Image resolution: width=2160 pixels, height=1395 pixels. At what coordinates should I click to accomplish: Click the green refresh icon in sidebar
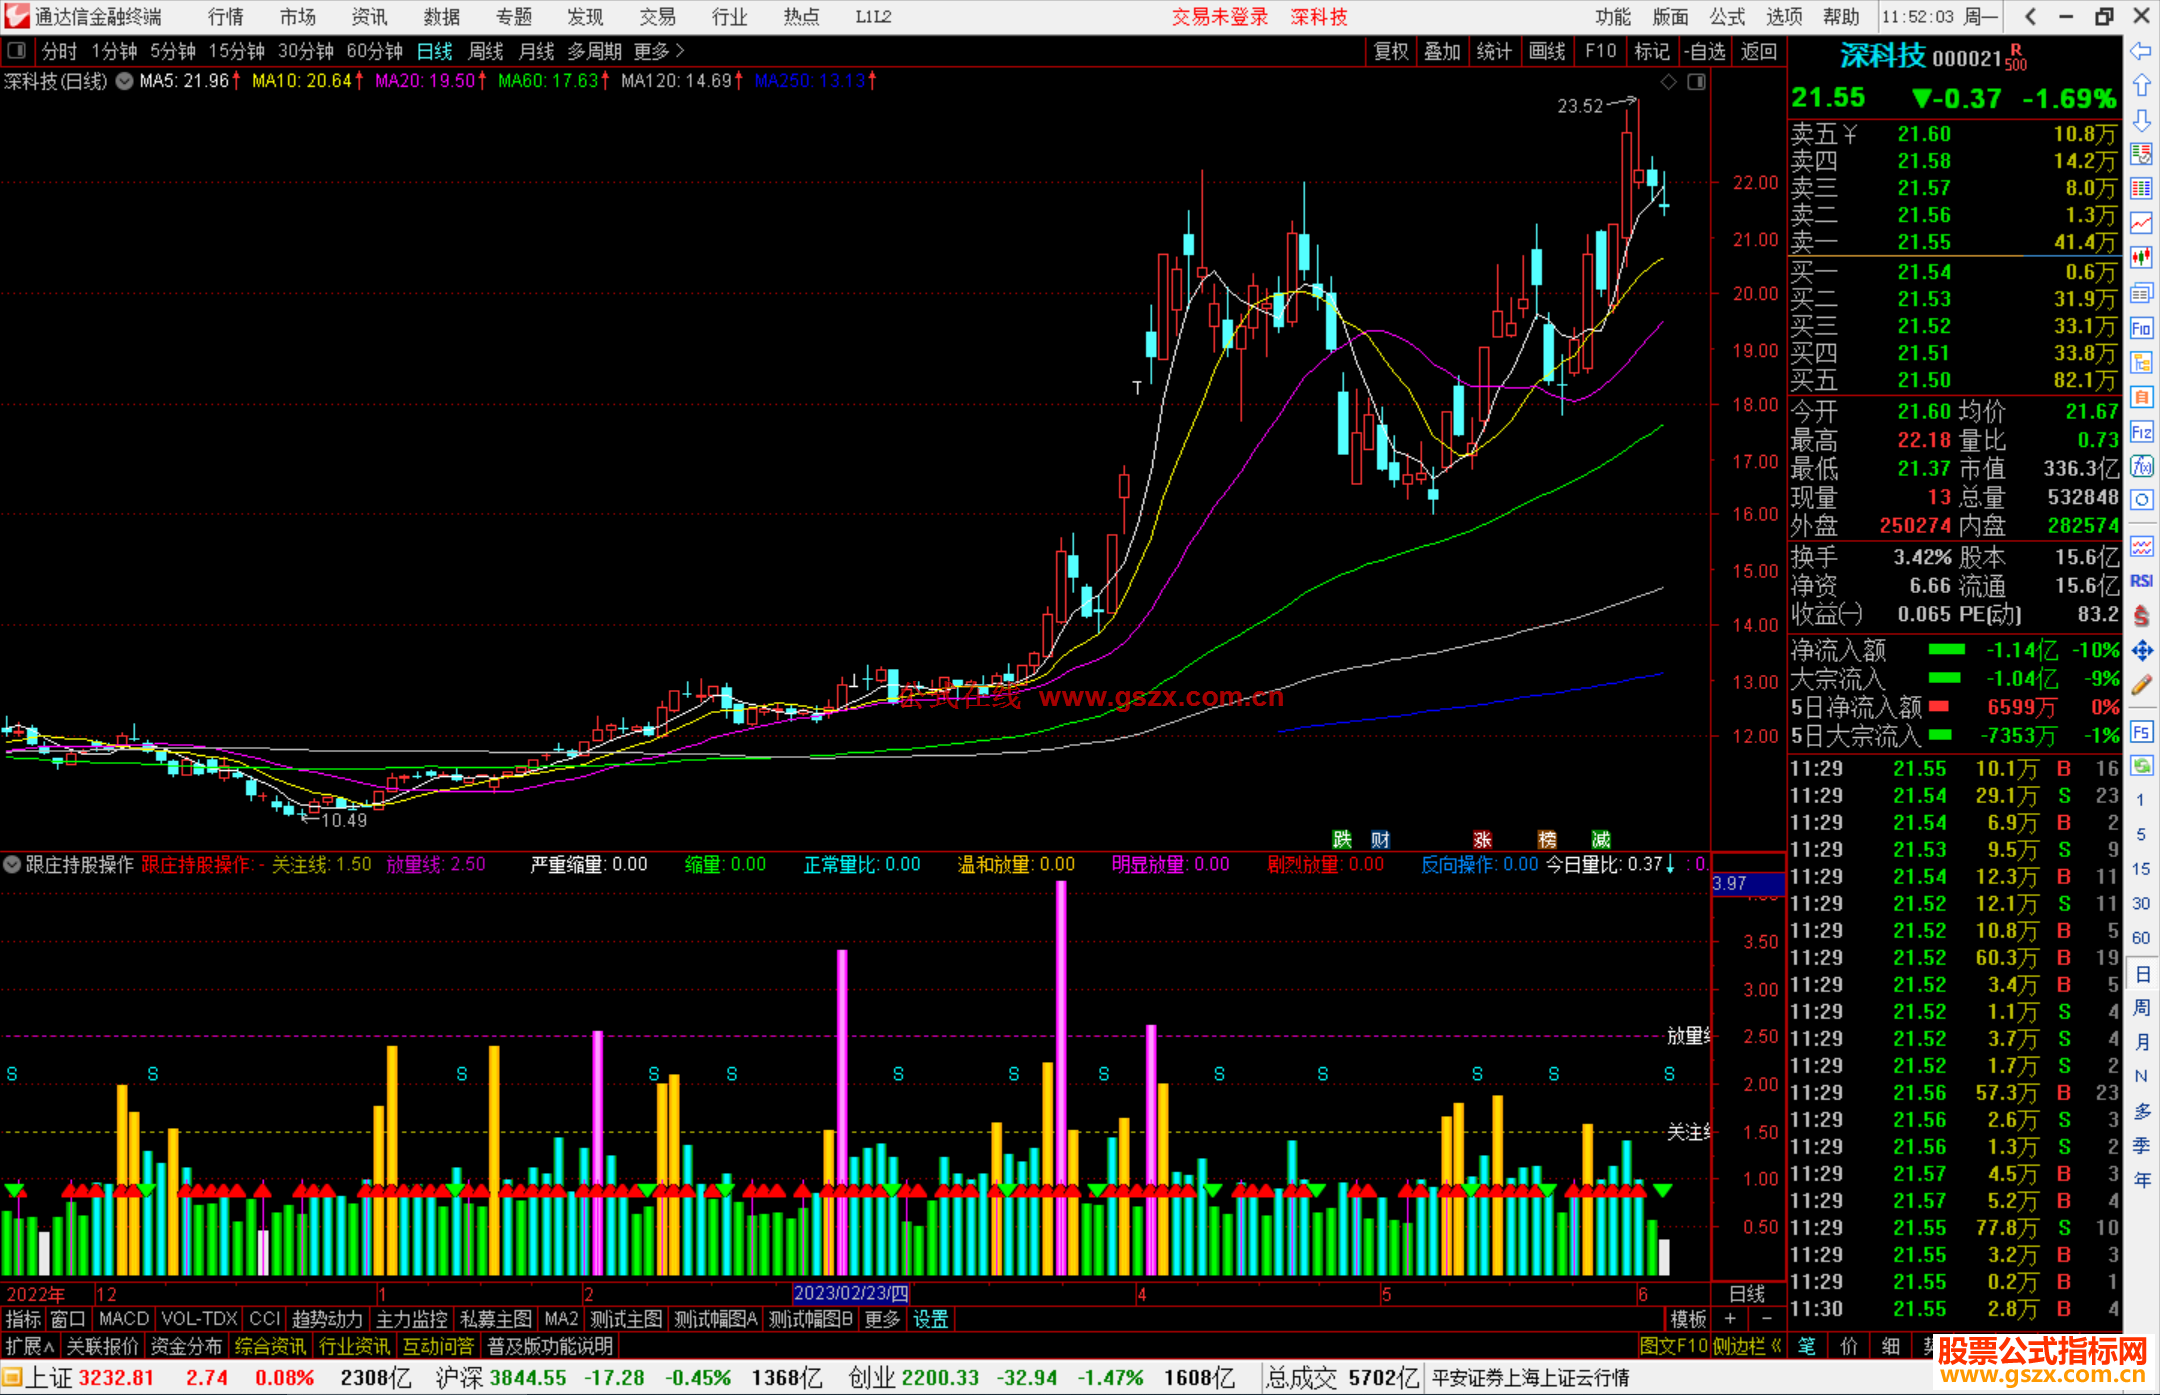point(2141,766)
